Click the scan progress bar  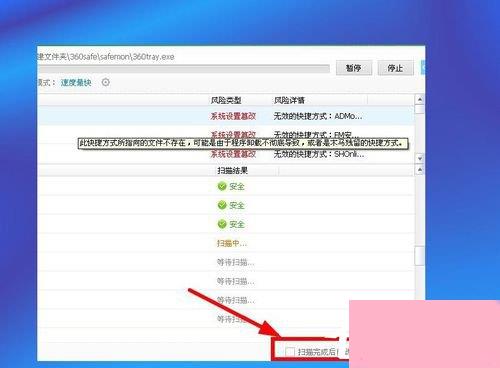click(184, 69)
